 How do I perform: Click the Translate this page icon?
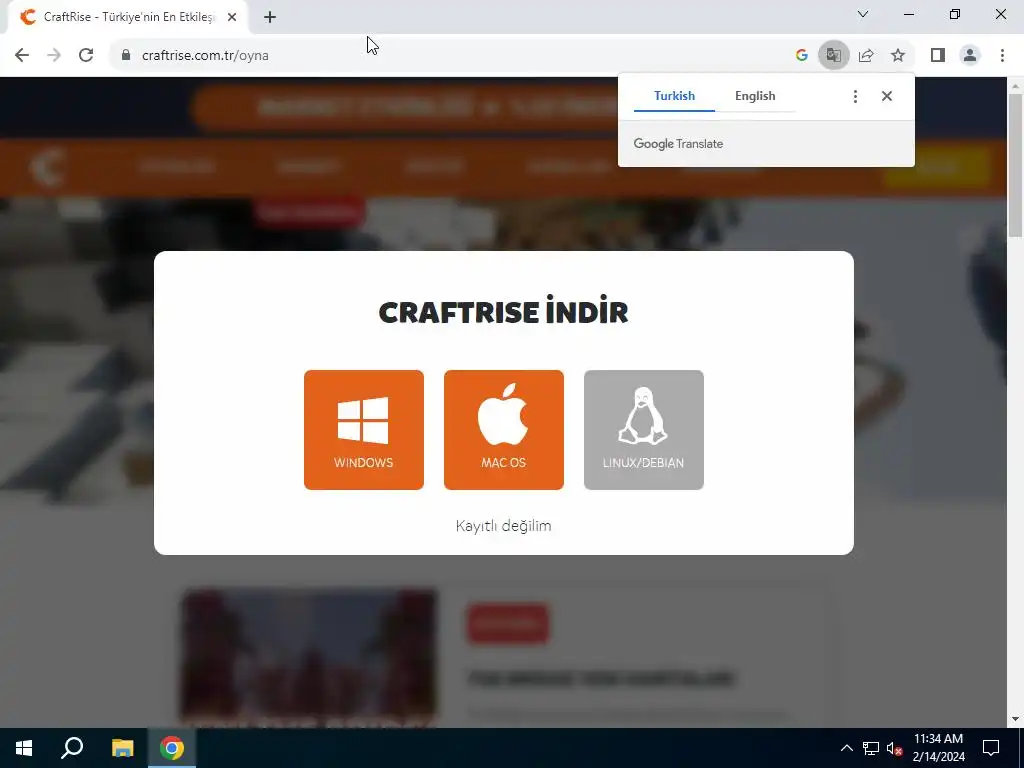[x=833, y=55]
